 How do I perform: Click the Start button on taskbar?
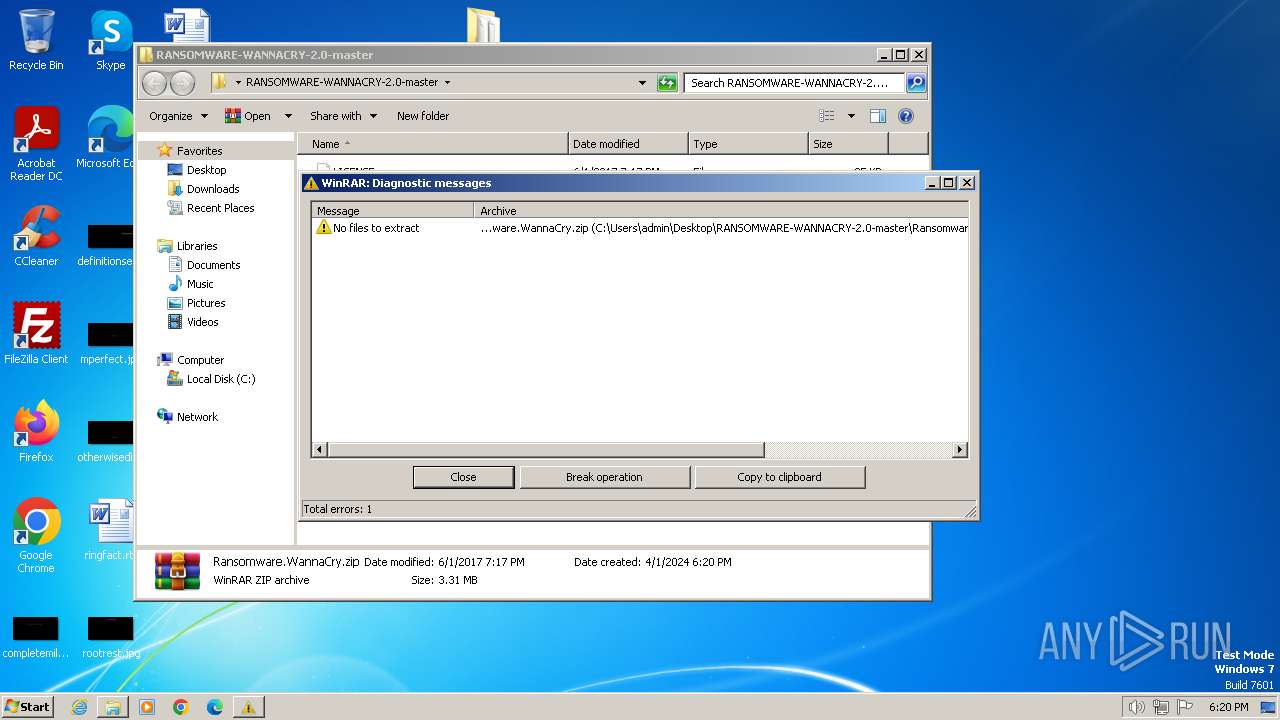[x=27, y=706]
